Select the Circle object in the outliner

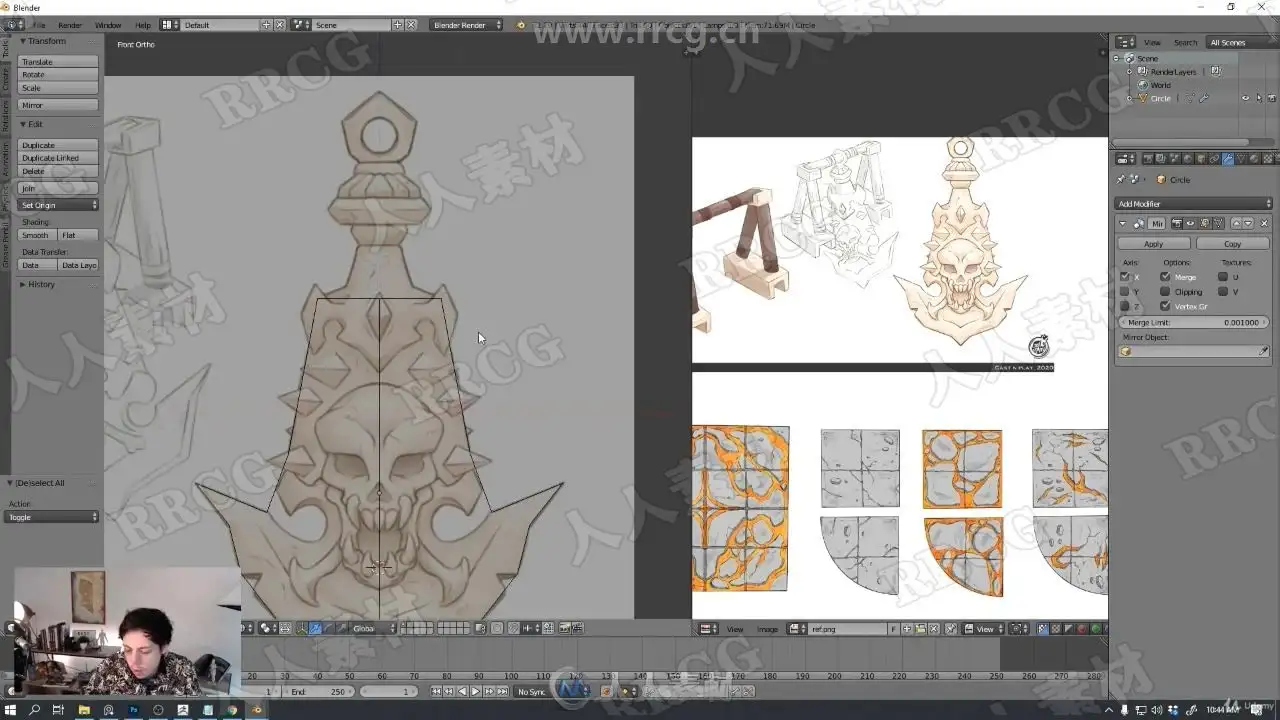[x=1160, y=98]
